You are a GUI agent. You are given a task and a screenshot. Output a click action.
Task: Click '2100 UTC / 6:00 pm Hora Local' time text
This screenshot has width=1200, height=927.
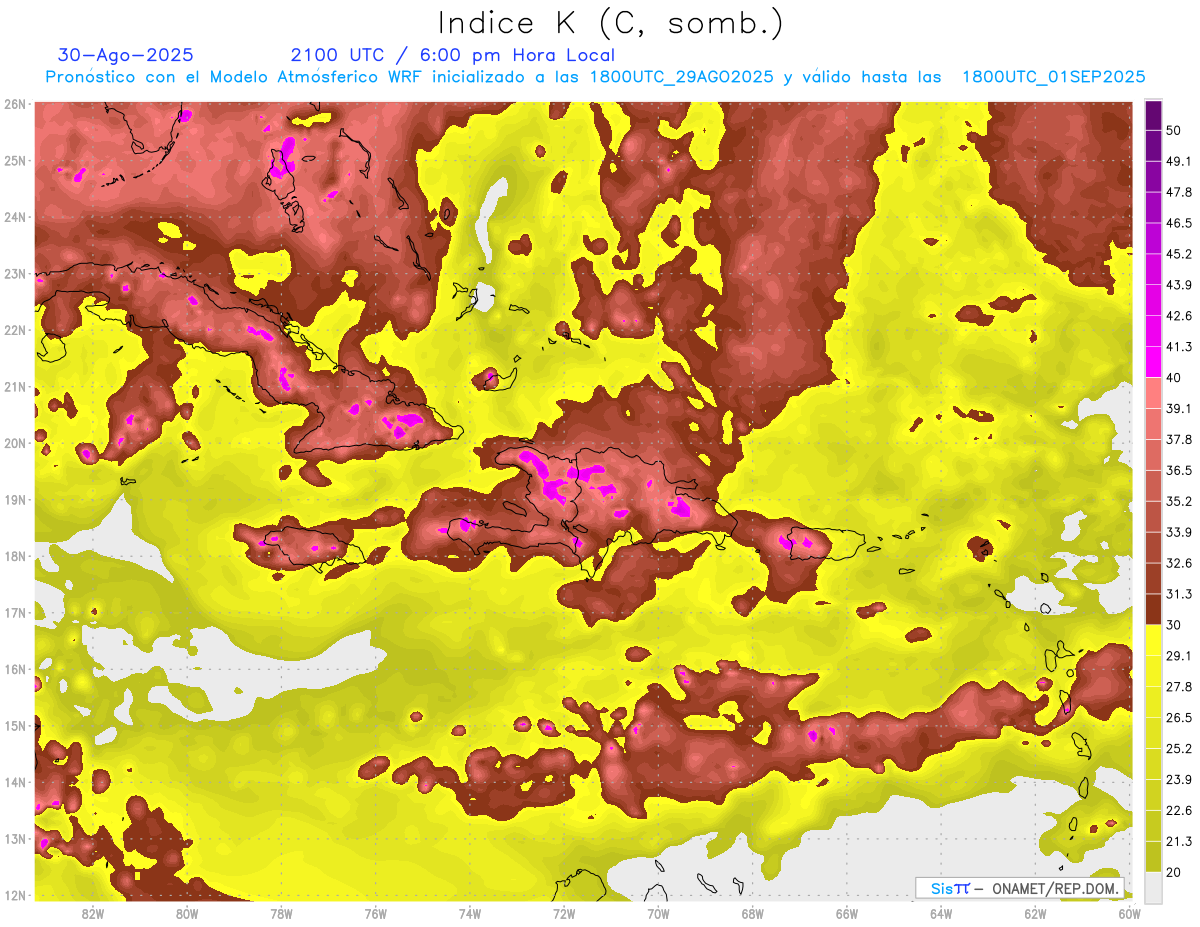coord(453,55)
